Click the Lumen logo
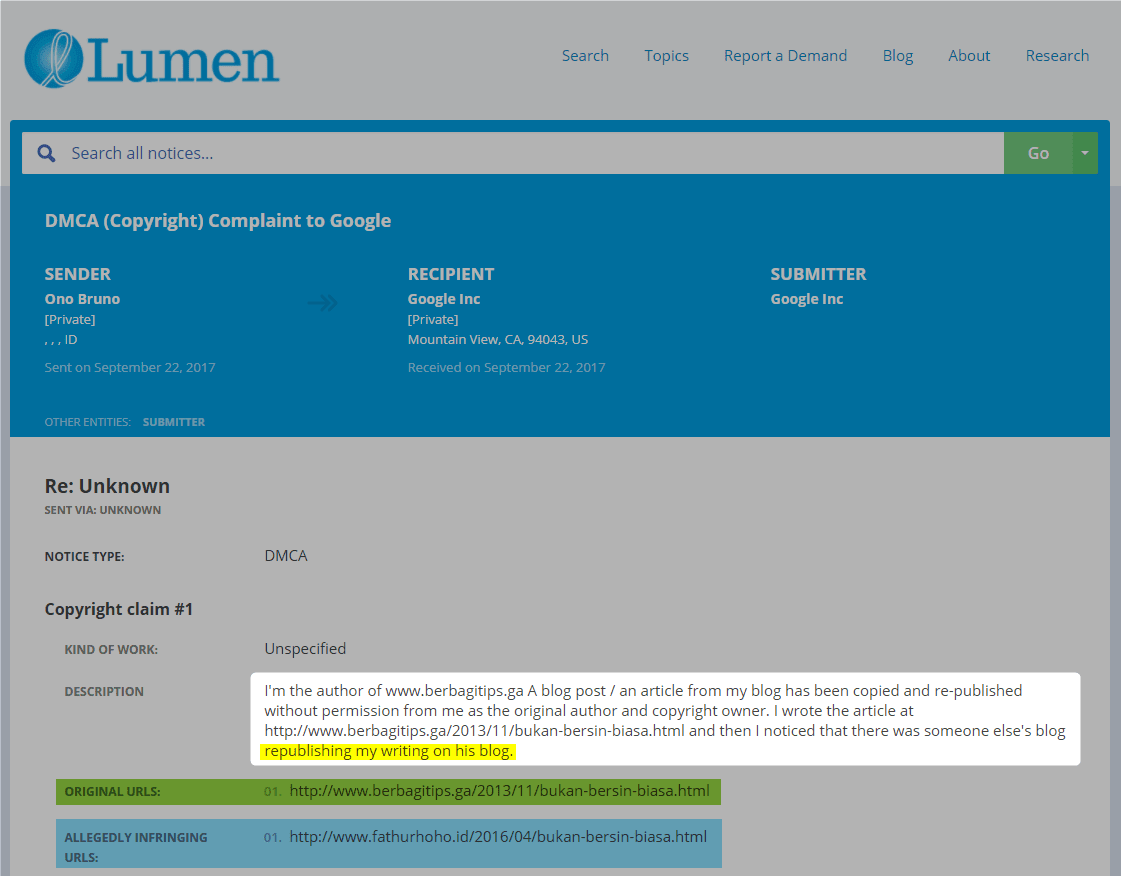Viewport: 1121px width, 876px height. (152, 59)
